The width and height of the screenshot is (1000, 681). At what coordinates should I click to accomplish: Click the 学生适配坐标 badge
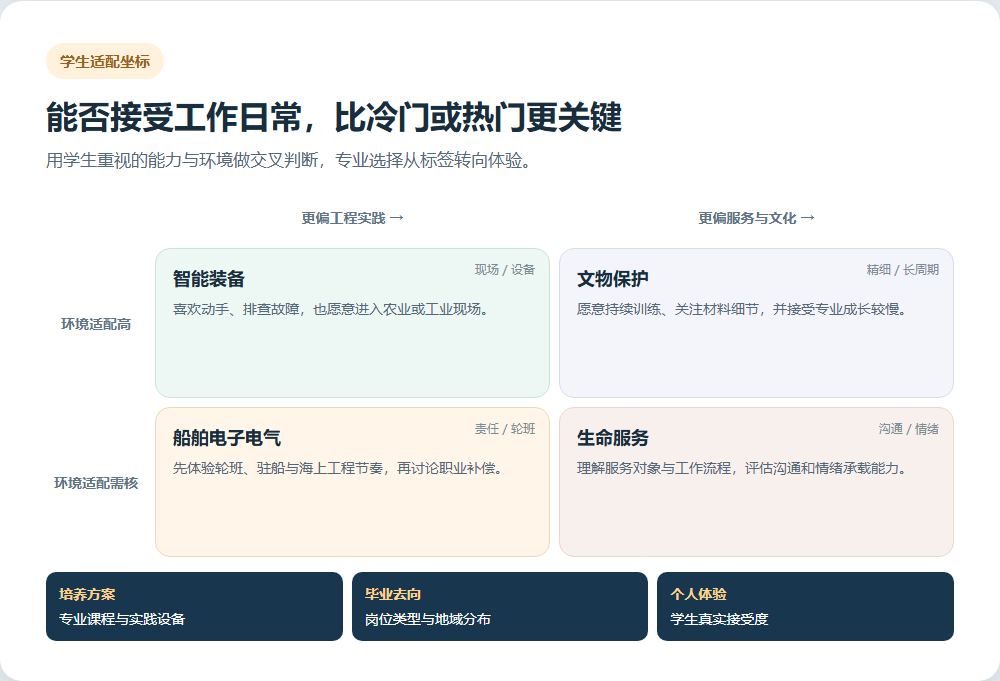105,61
